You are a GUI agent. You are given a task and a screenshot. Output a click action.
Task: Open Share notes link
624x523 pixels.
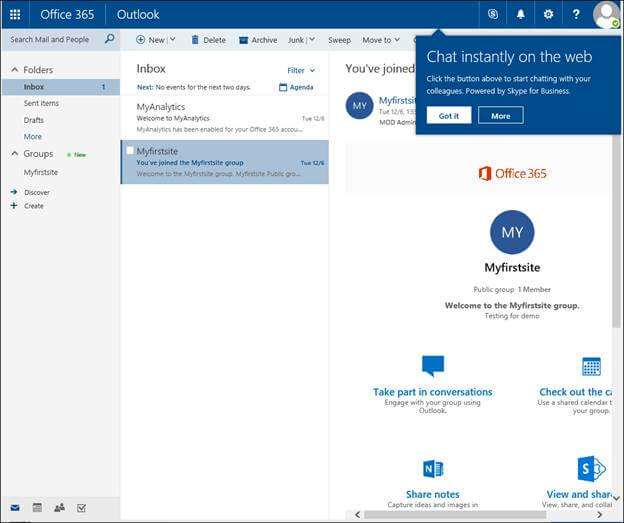(x=433, y=494)
